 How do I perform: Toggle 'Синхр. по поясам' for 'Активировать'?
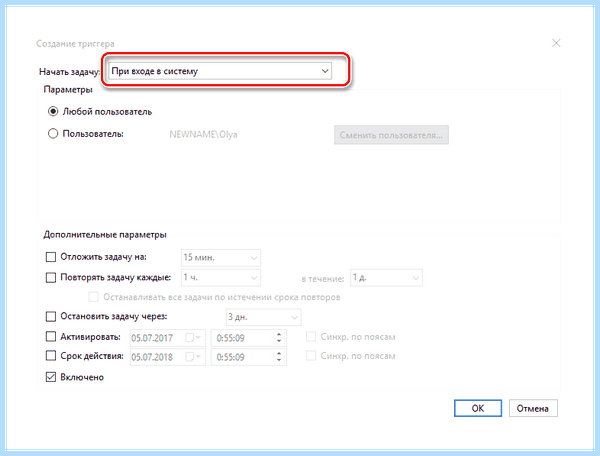point(311,337)
